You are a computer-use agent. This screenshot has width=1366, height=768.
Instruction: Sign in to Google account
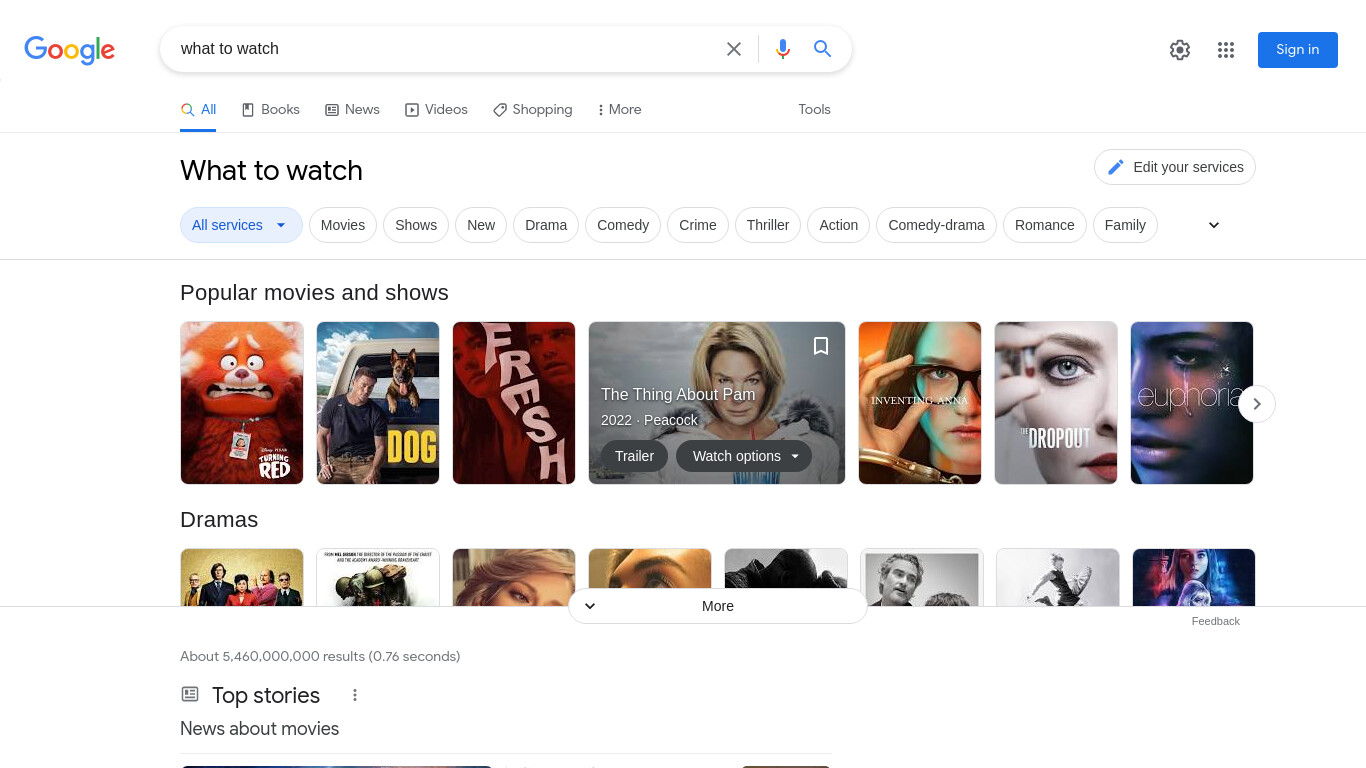coord(1298,50)
